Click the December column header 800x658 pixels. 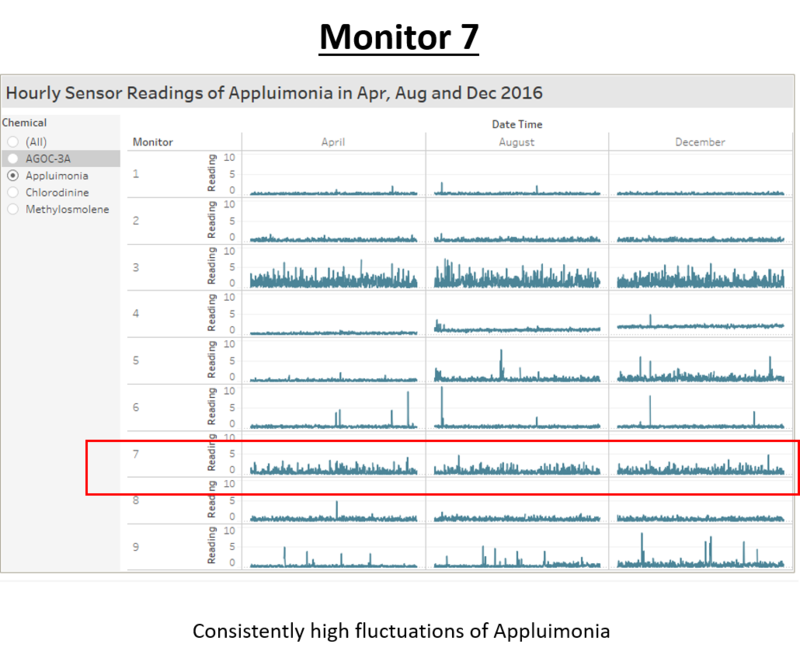[x=700, y=142]
